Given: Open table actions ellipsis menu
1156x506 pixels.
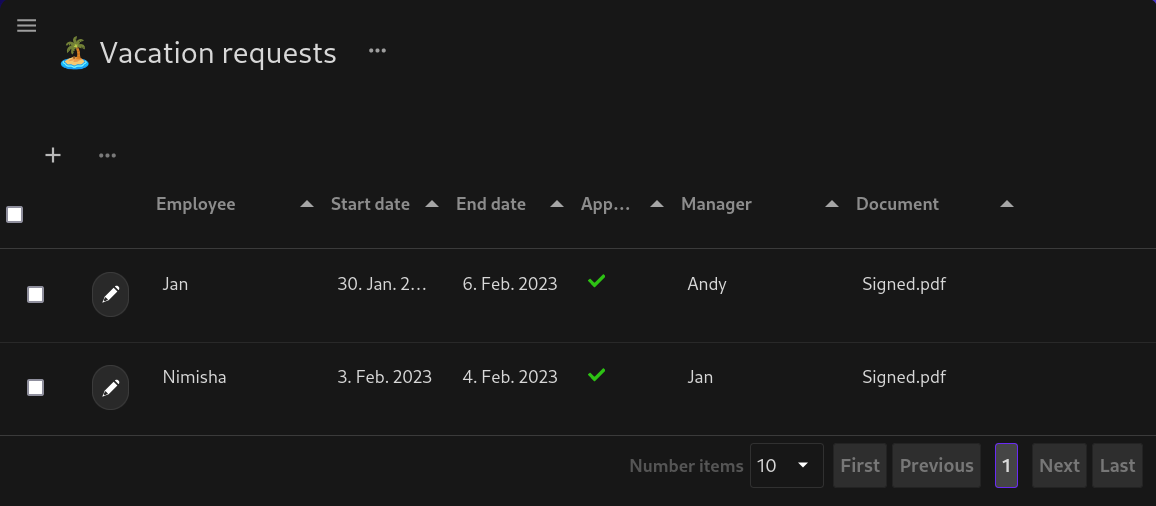Looking at the screenshot, I should (108, 155).
